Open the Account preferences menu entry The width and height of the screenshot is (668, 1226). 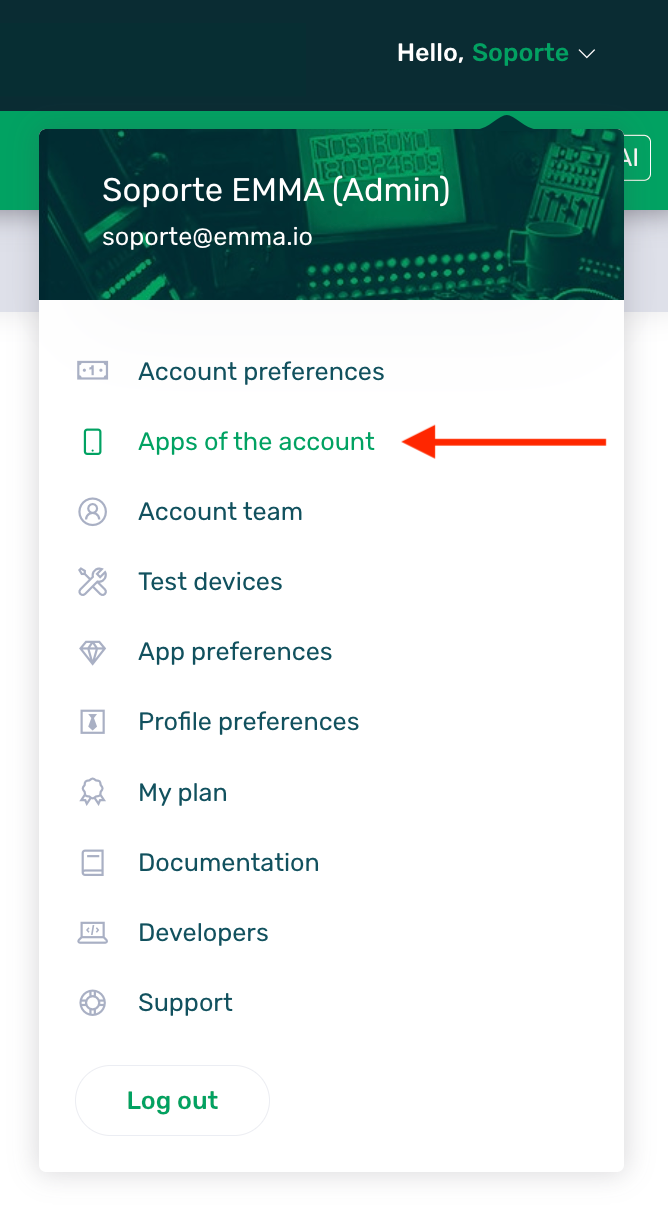(x=261, y=371)
